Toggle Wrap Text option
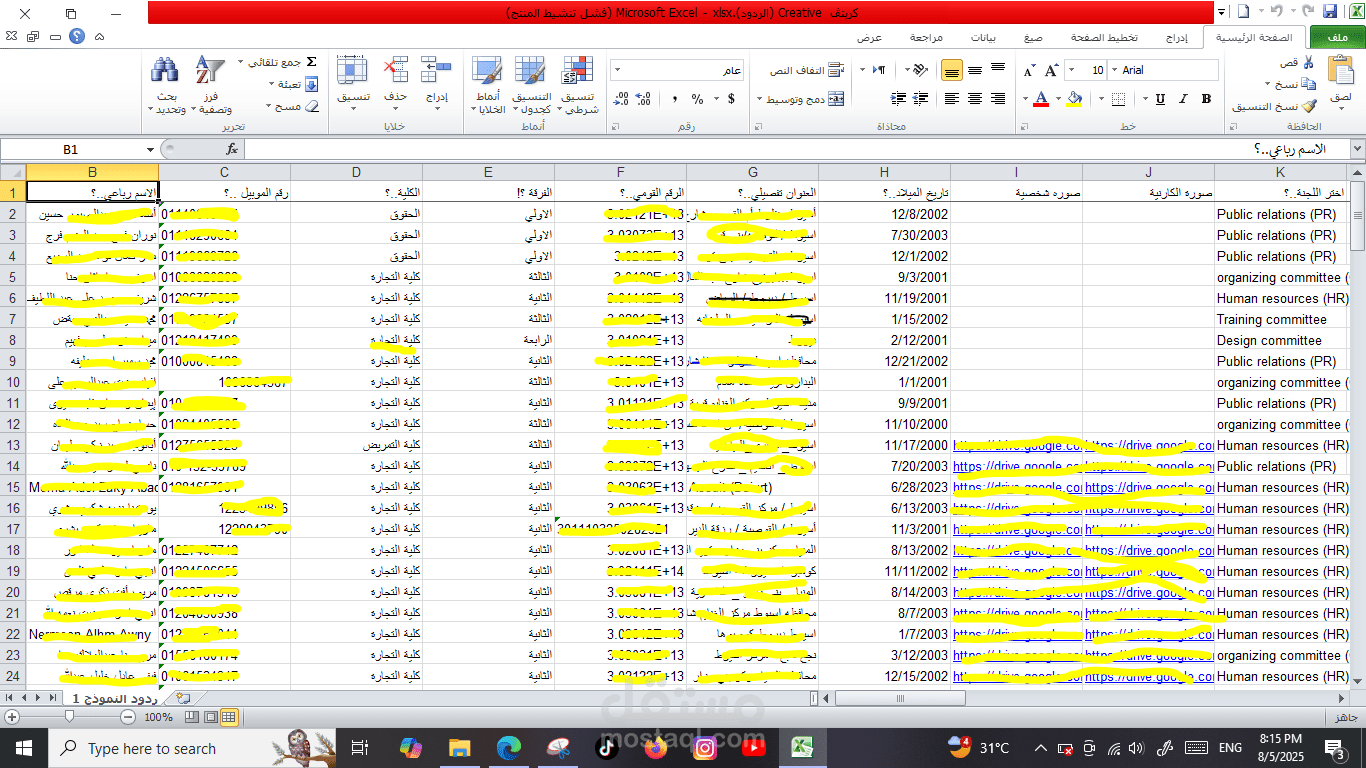This screenshot has width=1366, height=768. pyautogui.click(x=836, y=71)
